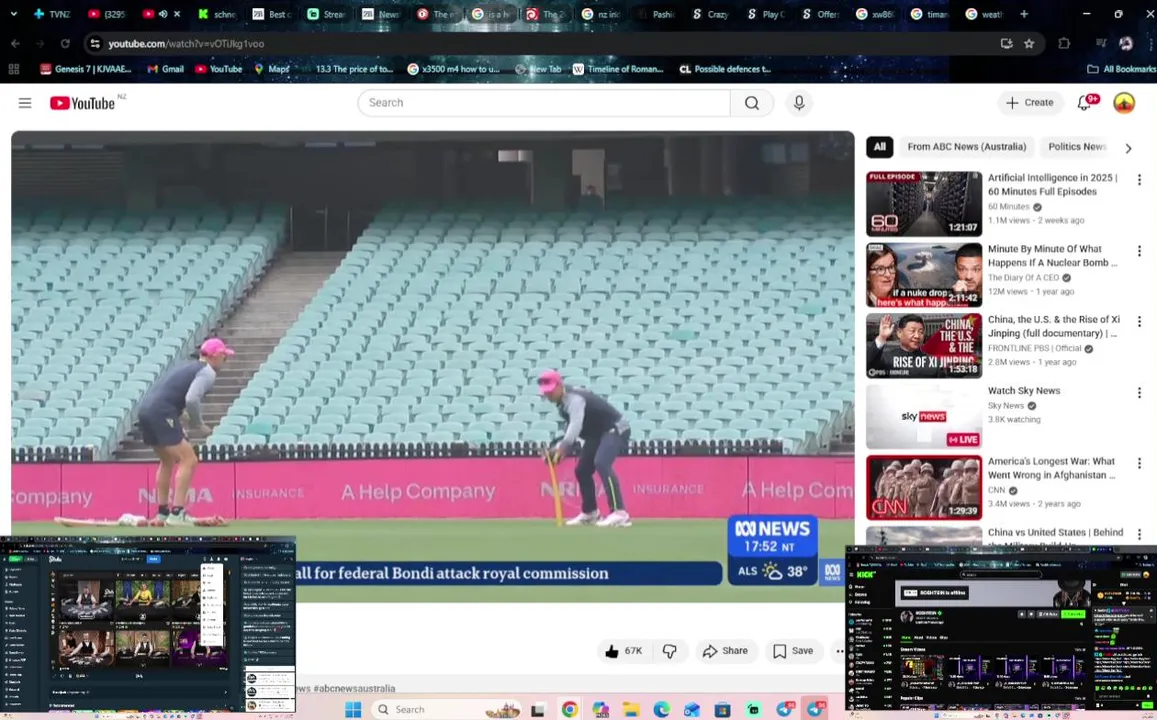Viewport: 1157px width, 720px height.
Task: Click the #abcnewsaustralia hashtag
Action: (354, 688)
